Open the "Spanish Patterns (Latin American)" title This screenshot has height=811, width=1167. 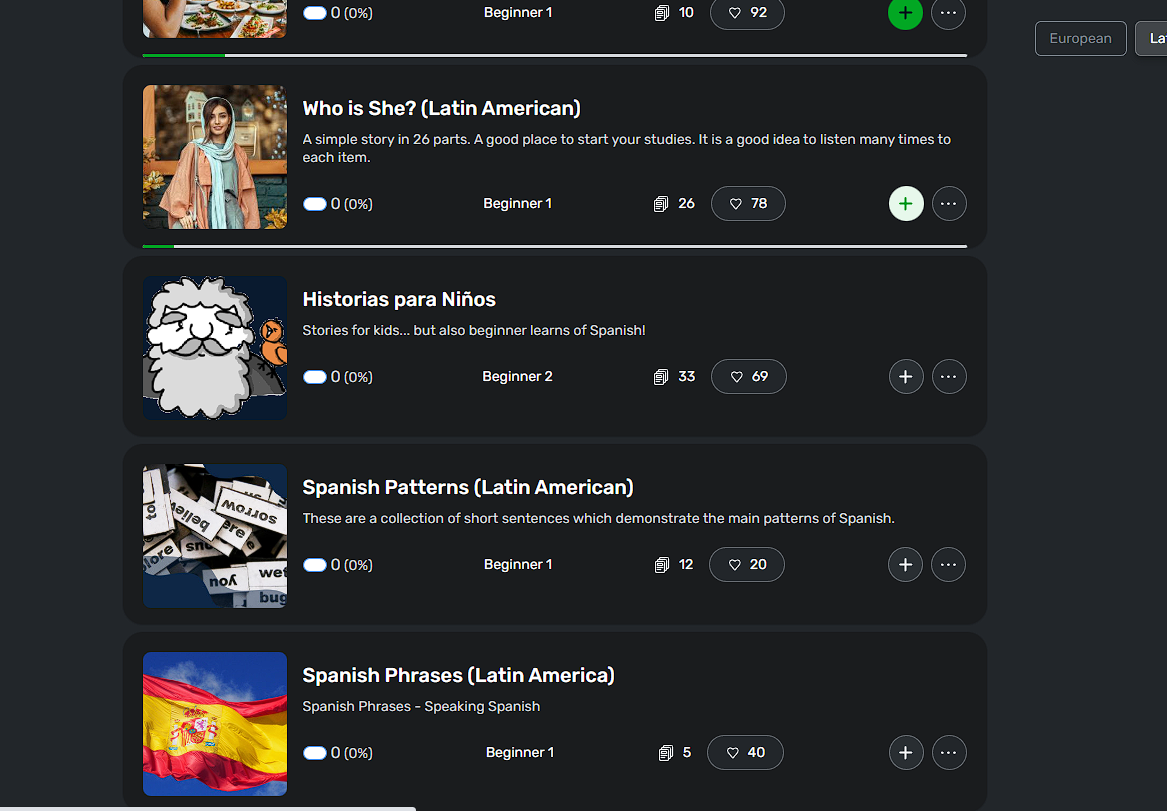click(468, 487)
